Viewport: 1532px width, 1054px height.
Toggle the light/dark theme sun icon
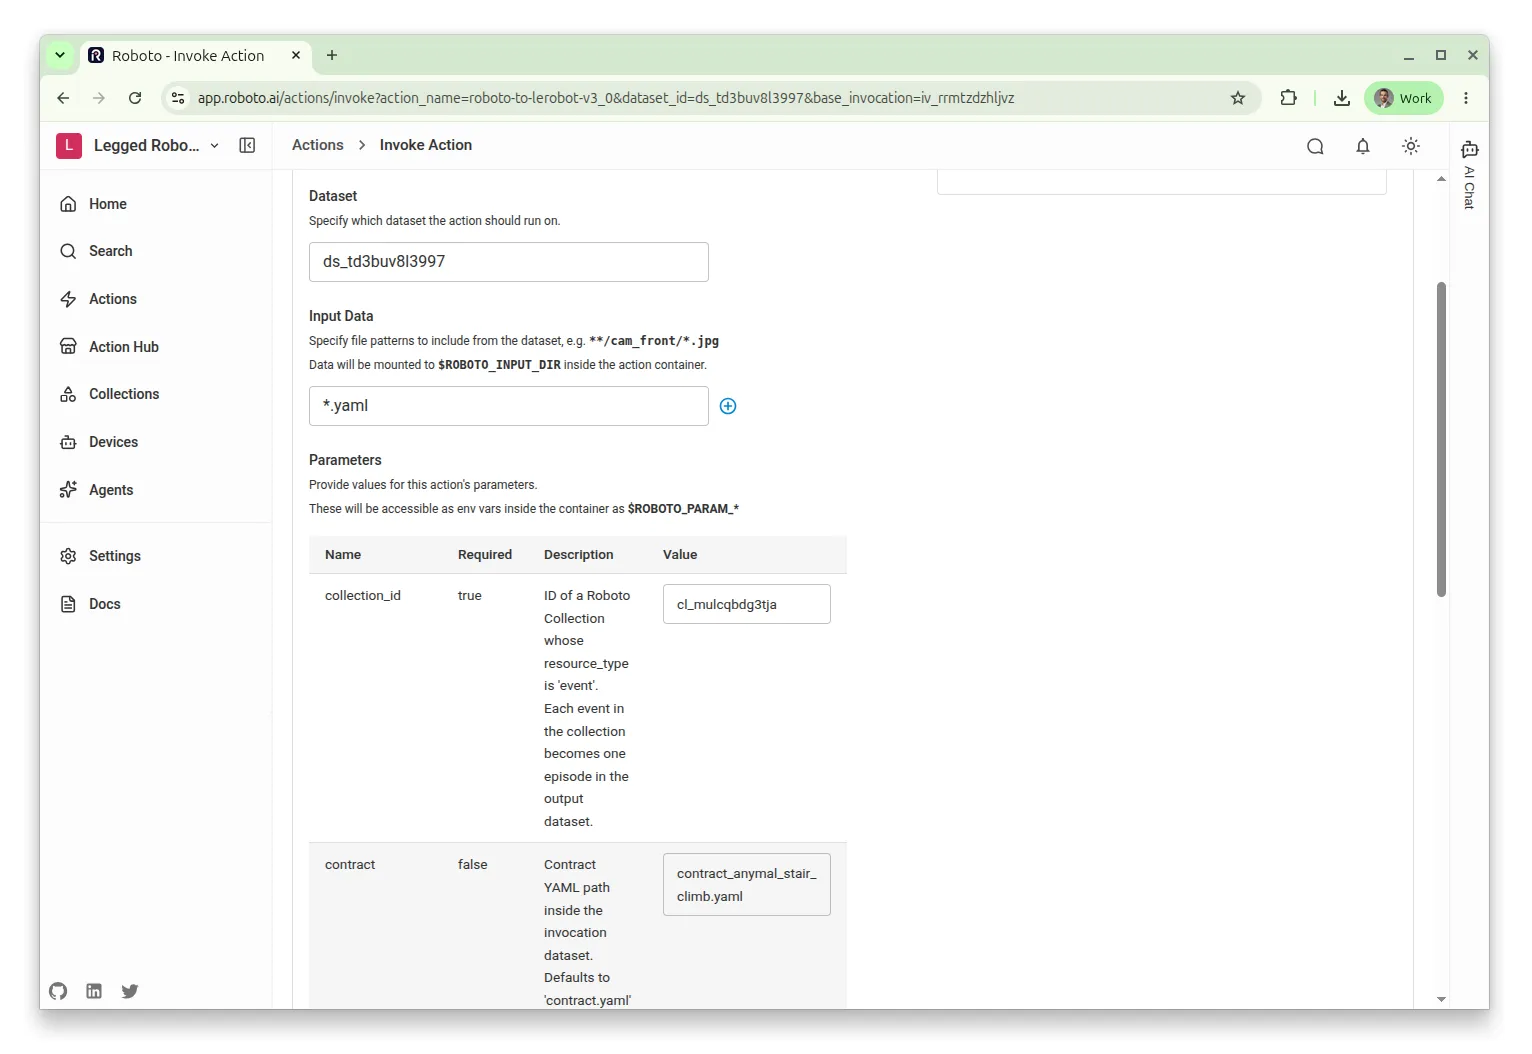[1411, 146]
